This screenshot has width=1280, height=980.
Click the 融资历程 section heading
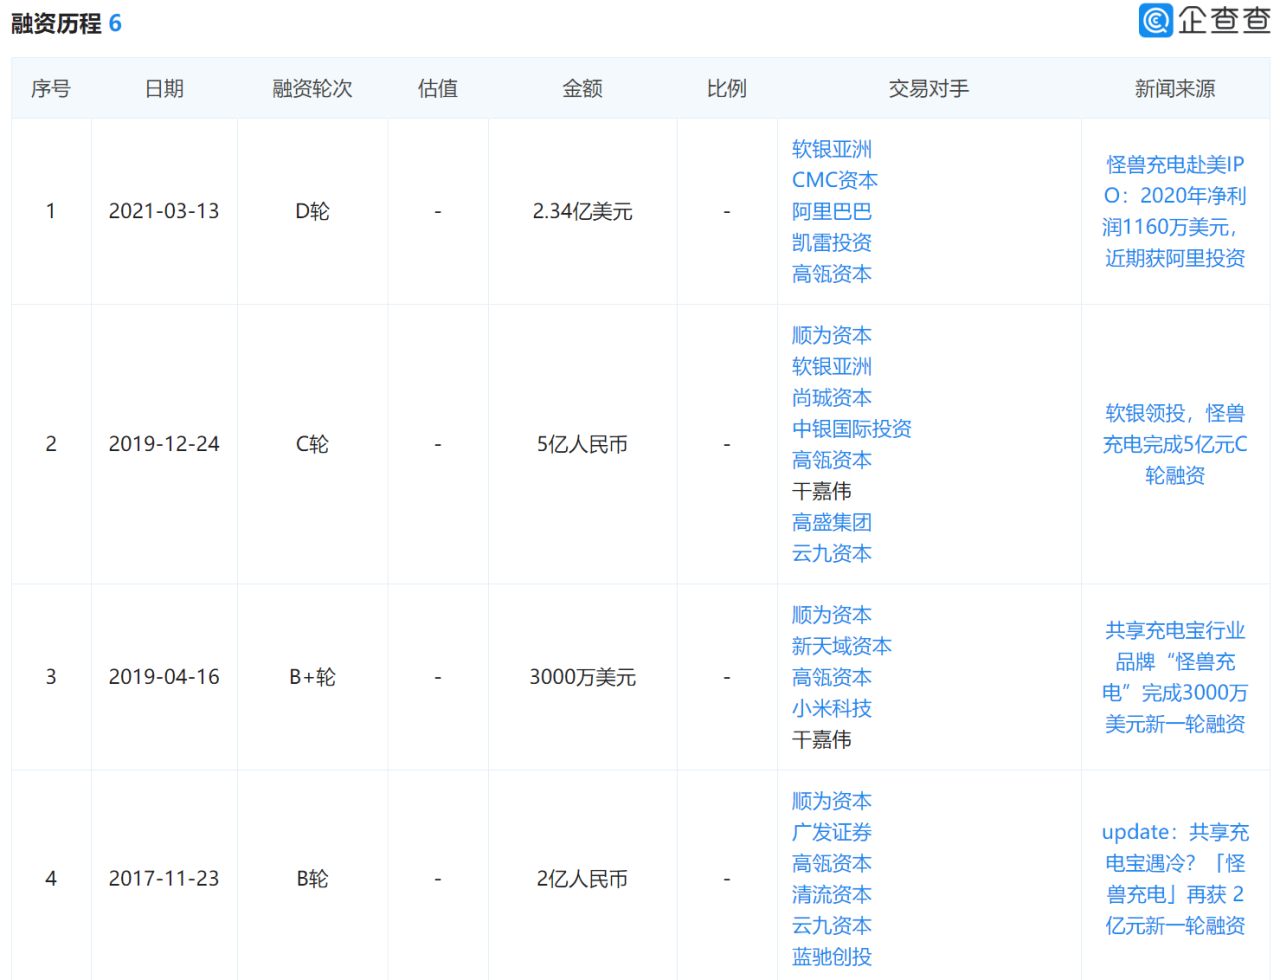click(x=57, y=23)
